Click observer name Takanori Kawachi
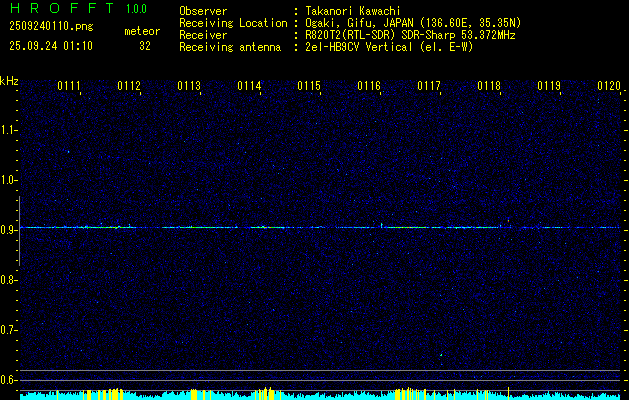 coord(352,11)
